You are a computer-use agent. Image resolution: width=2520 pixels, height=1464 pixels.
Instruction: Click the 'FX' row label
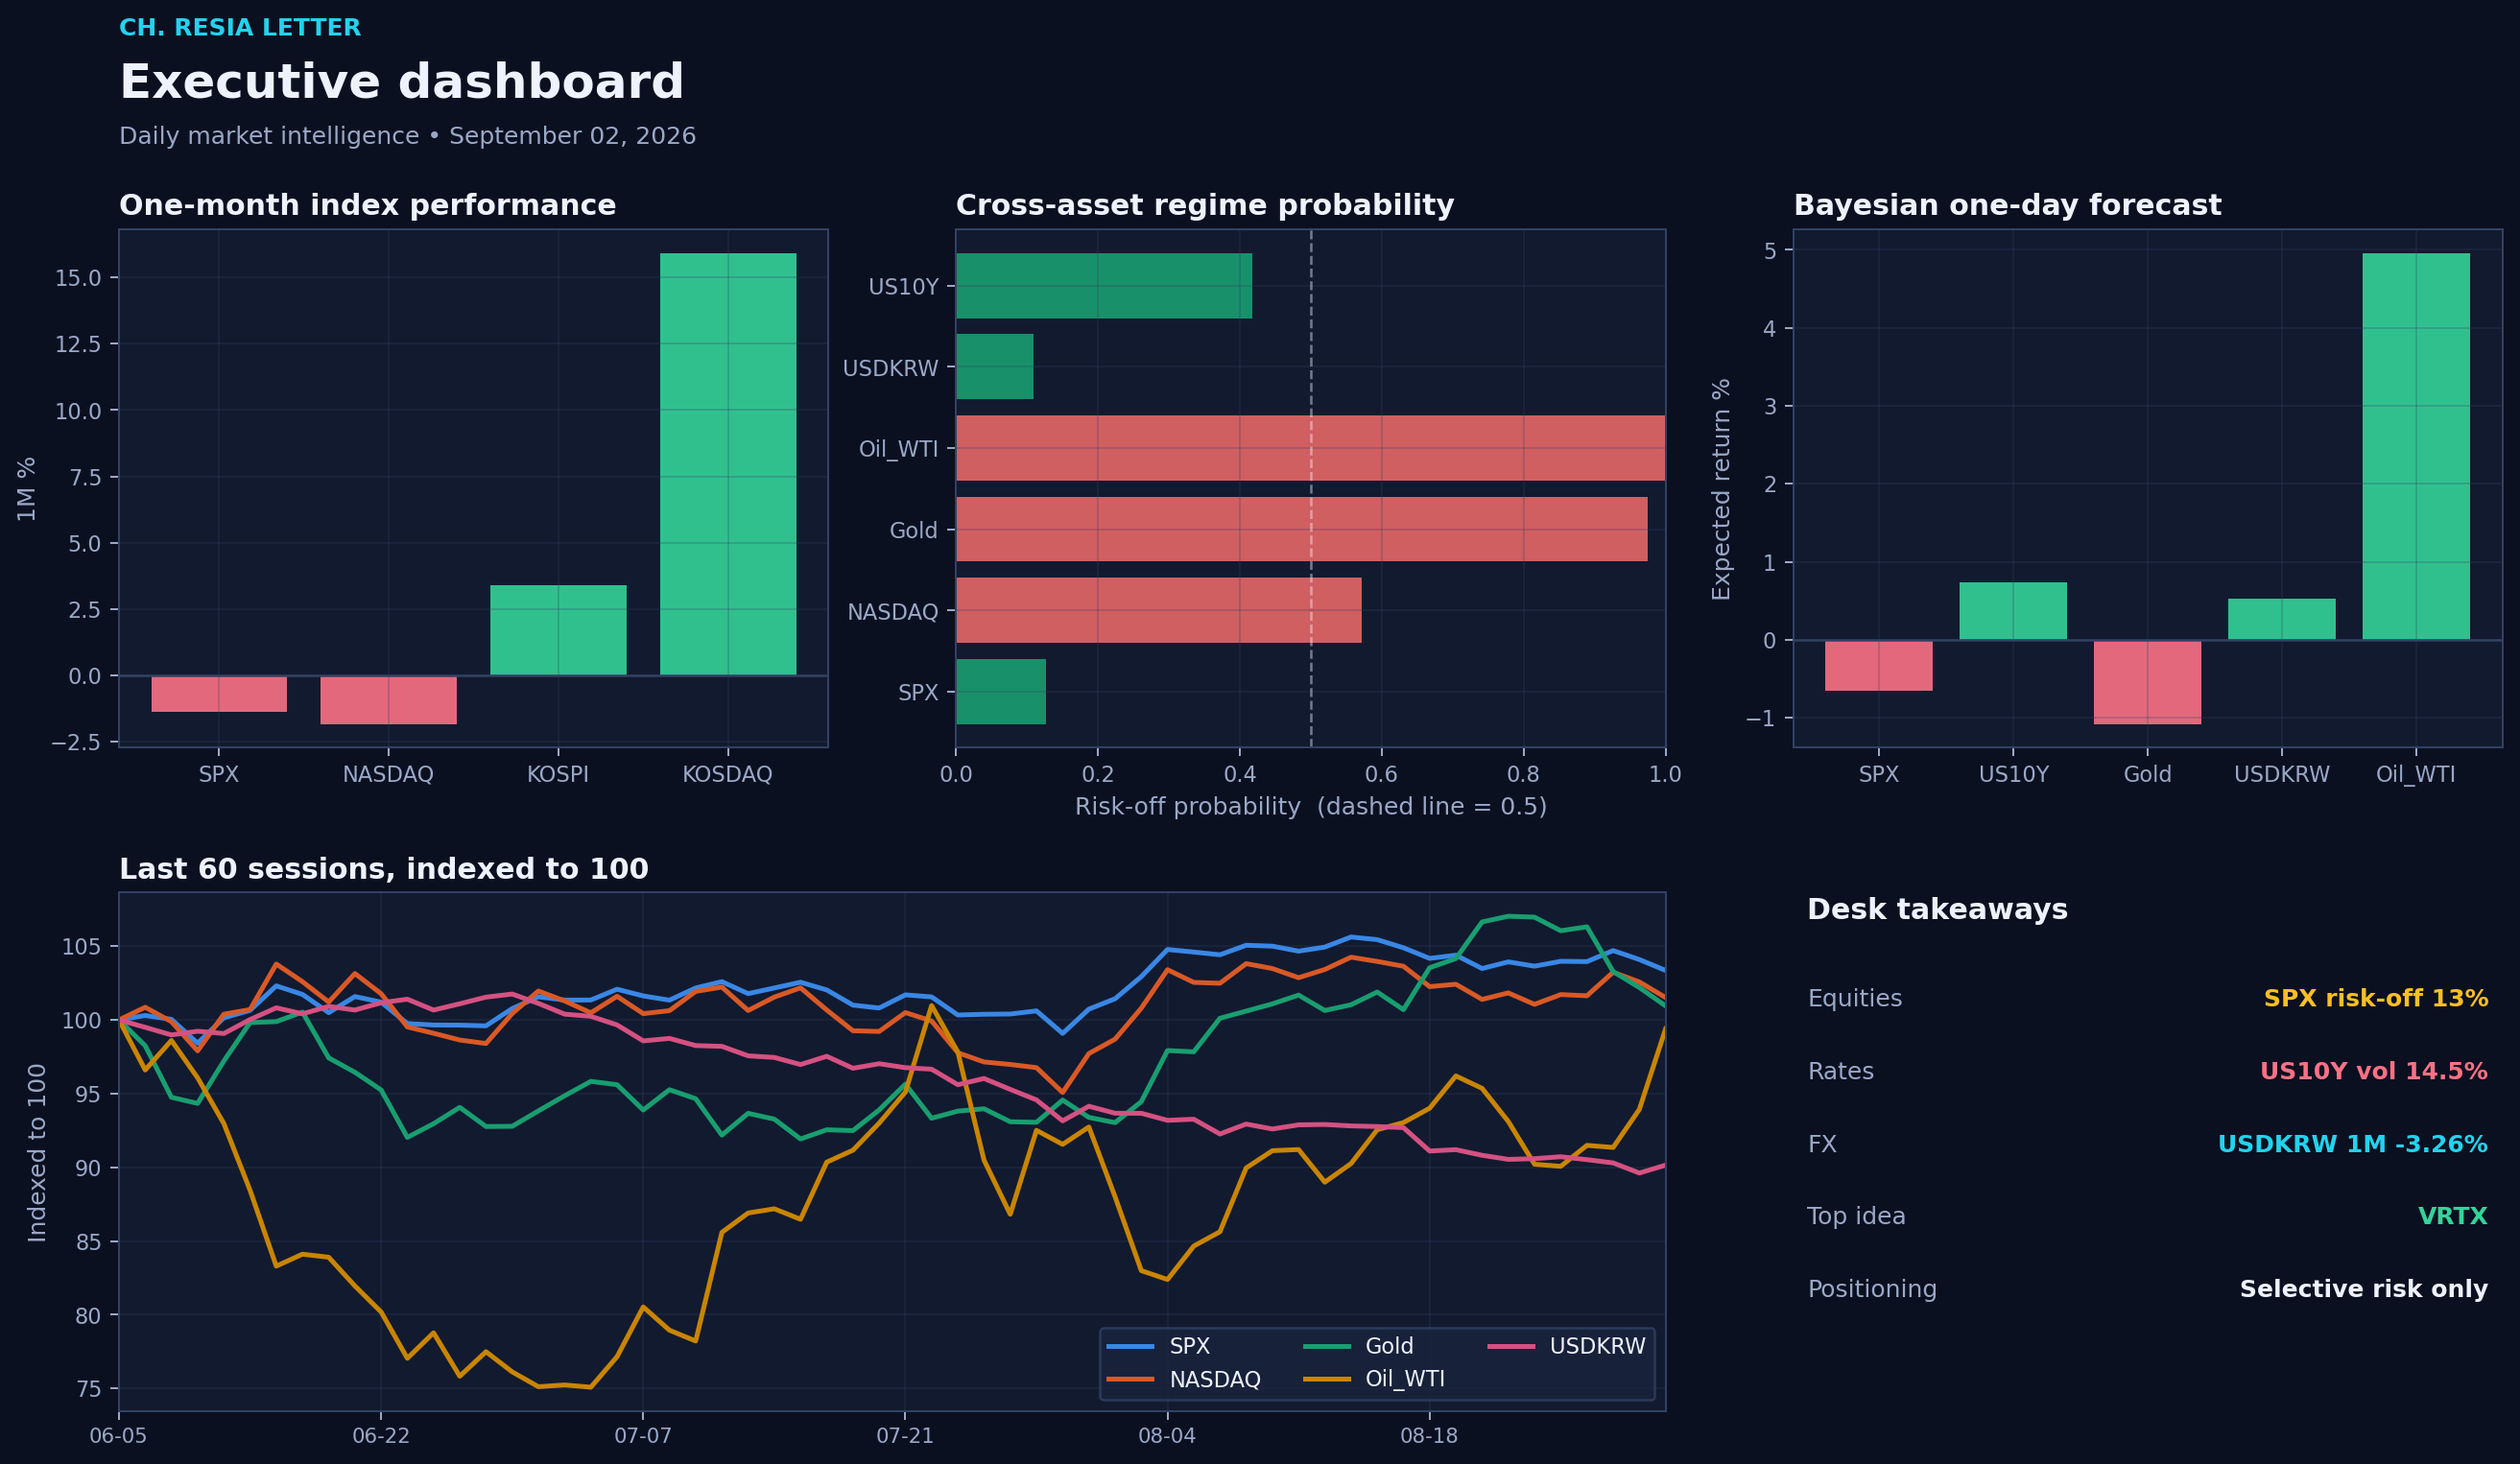point(1822,1144)
